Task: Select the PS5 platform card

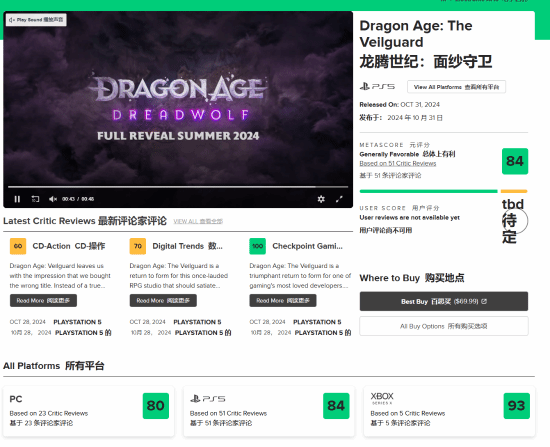Action: (269, 411)
